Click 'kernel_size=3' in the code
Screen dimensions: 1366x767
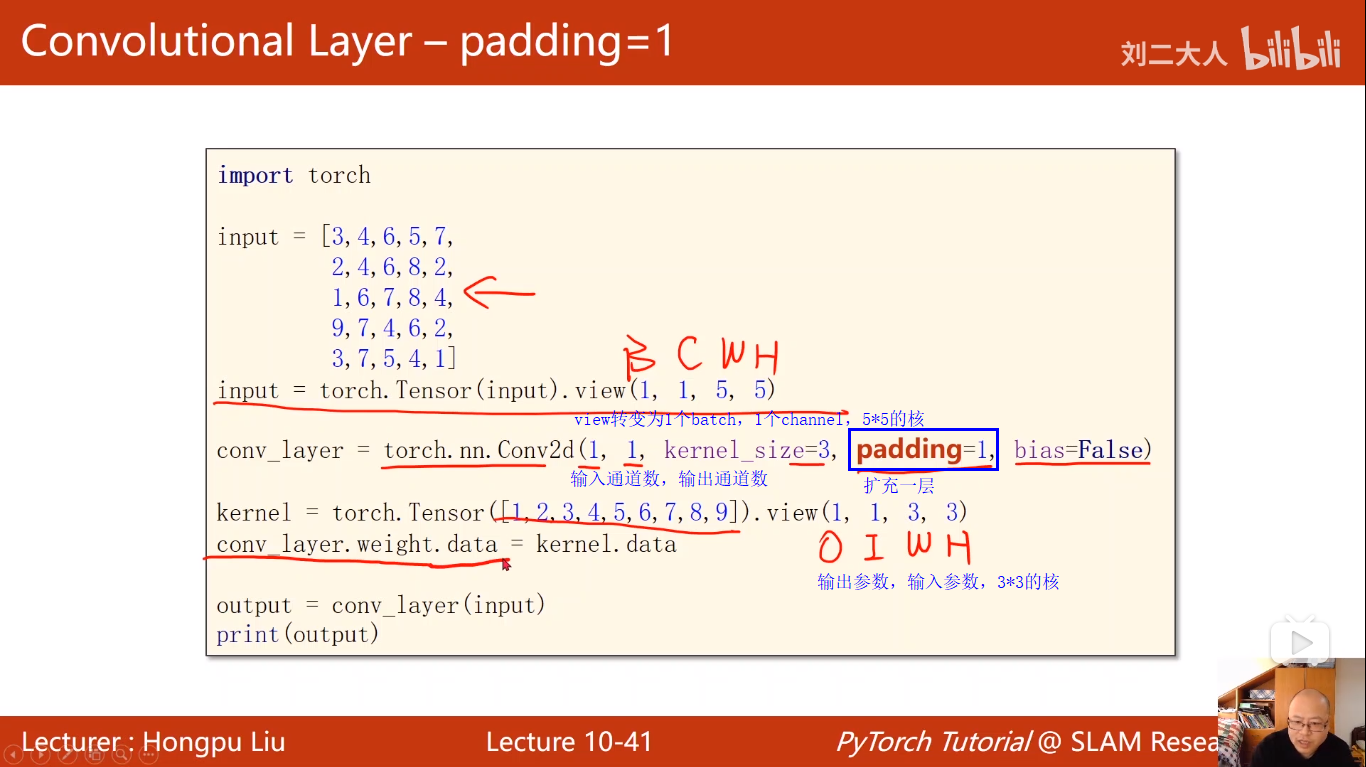pos(747,451)
